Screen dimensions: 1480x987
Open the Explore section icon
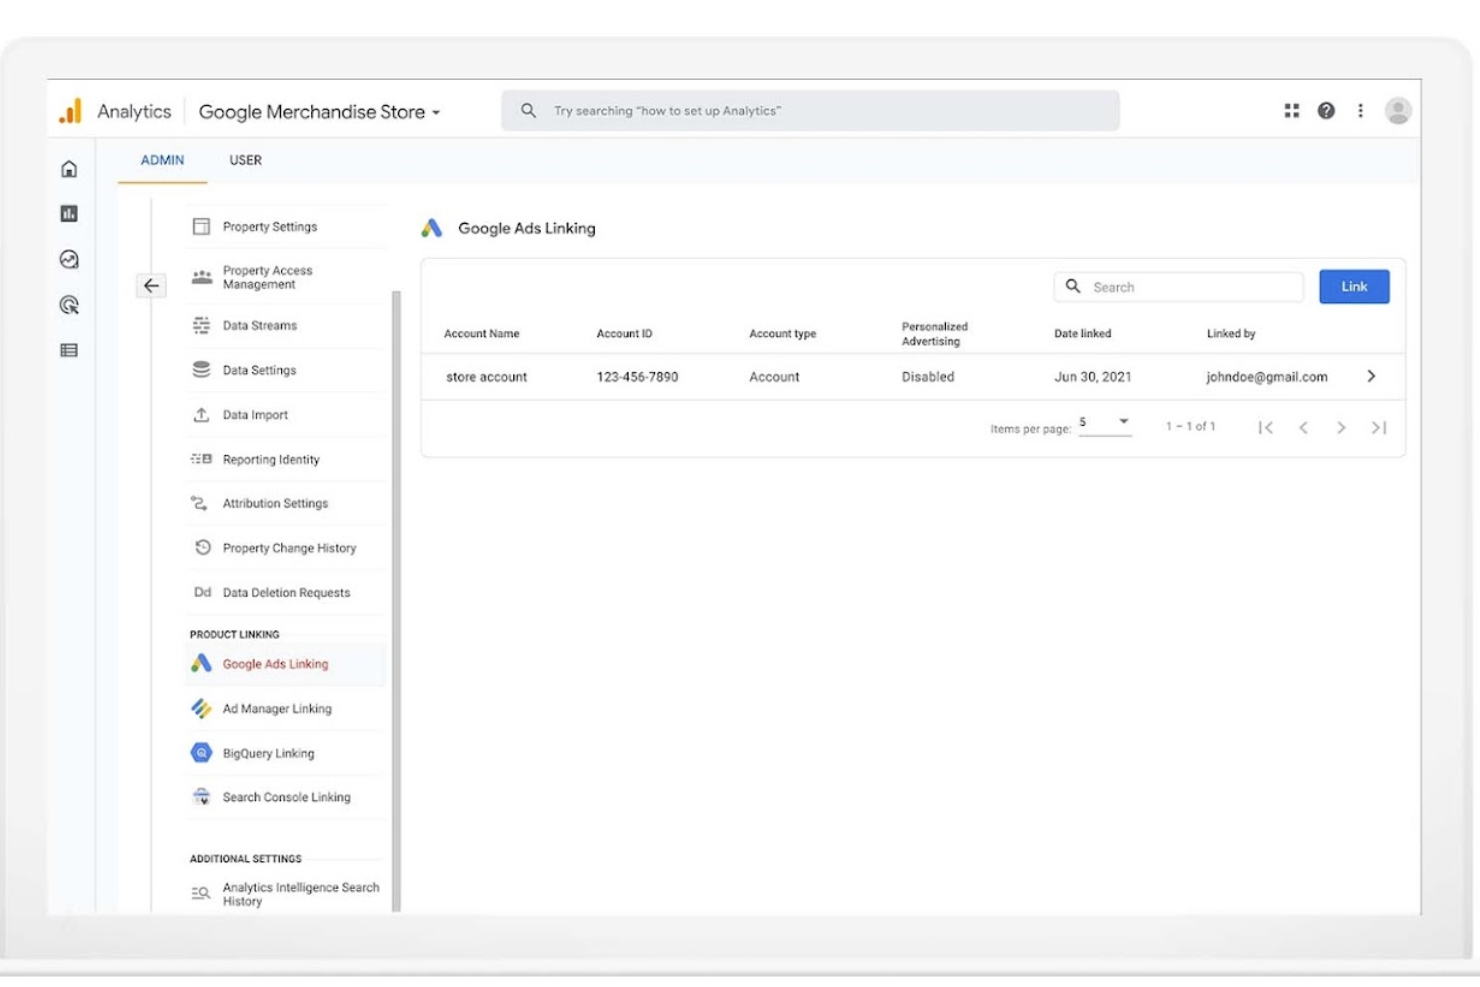click(x=68, y=260)
